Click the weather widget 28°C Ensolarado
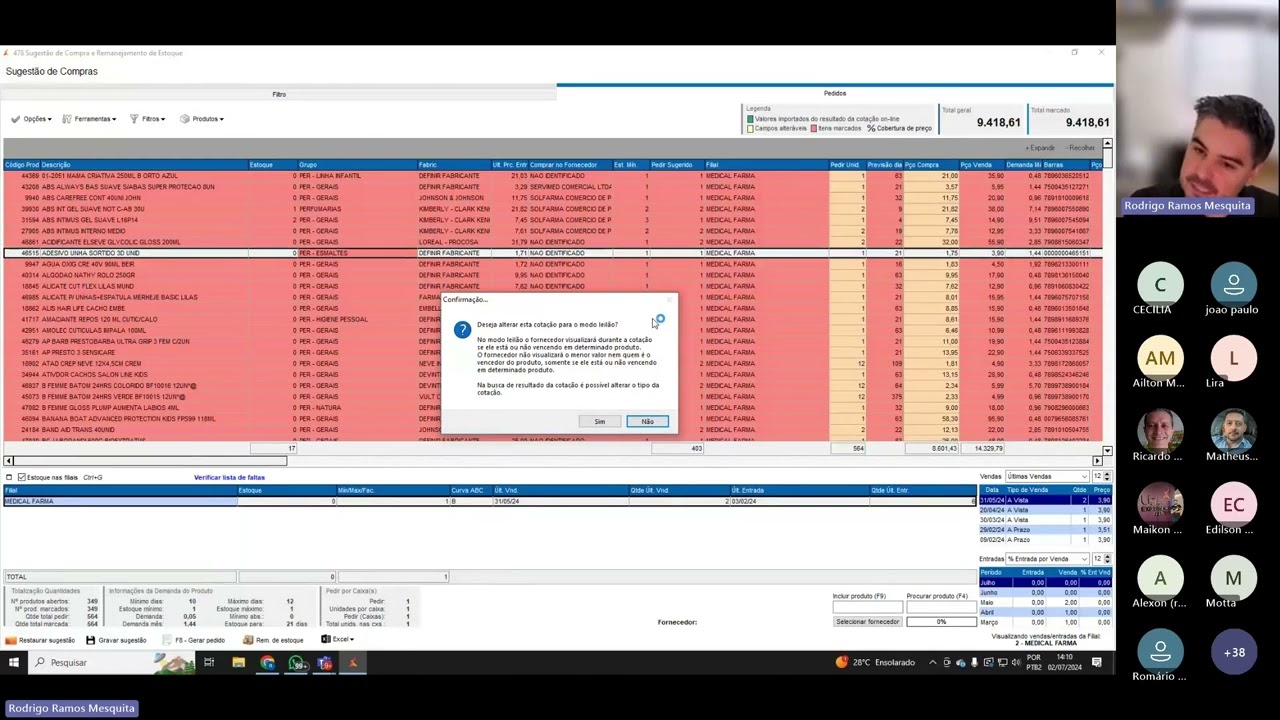The height and width of the screenshot is (720, 1280). click(x=876, y=662)
